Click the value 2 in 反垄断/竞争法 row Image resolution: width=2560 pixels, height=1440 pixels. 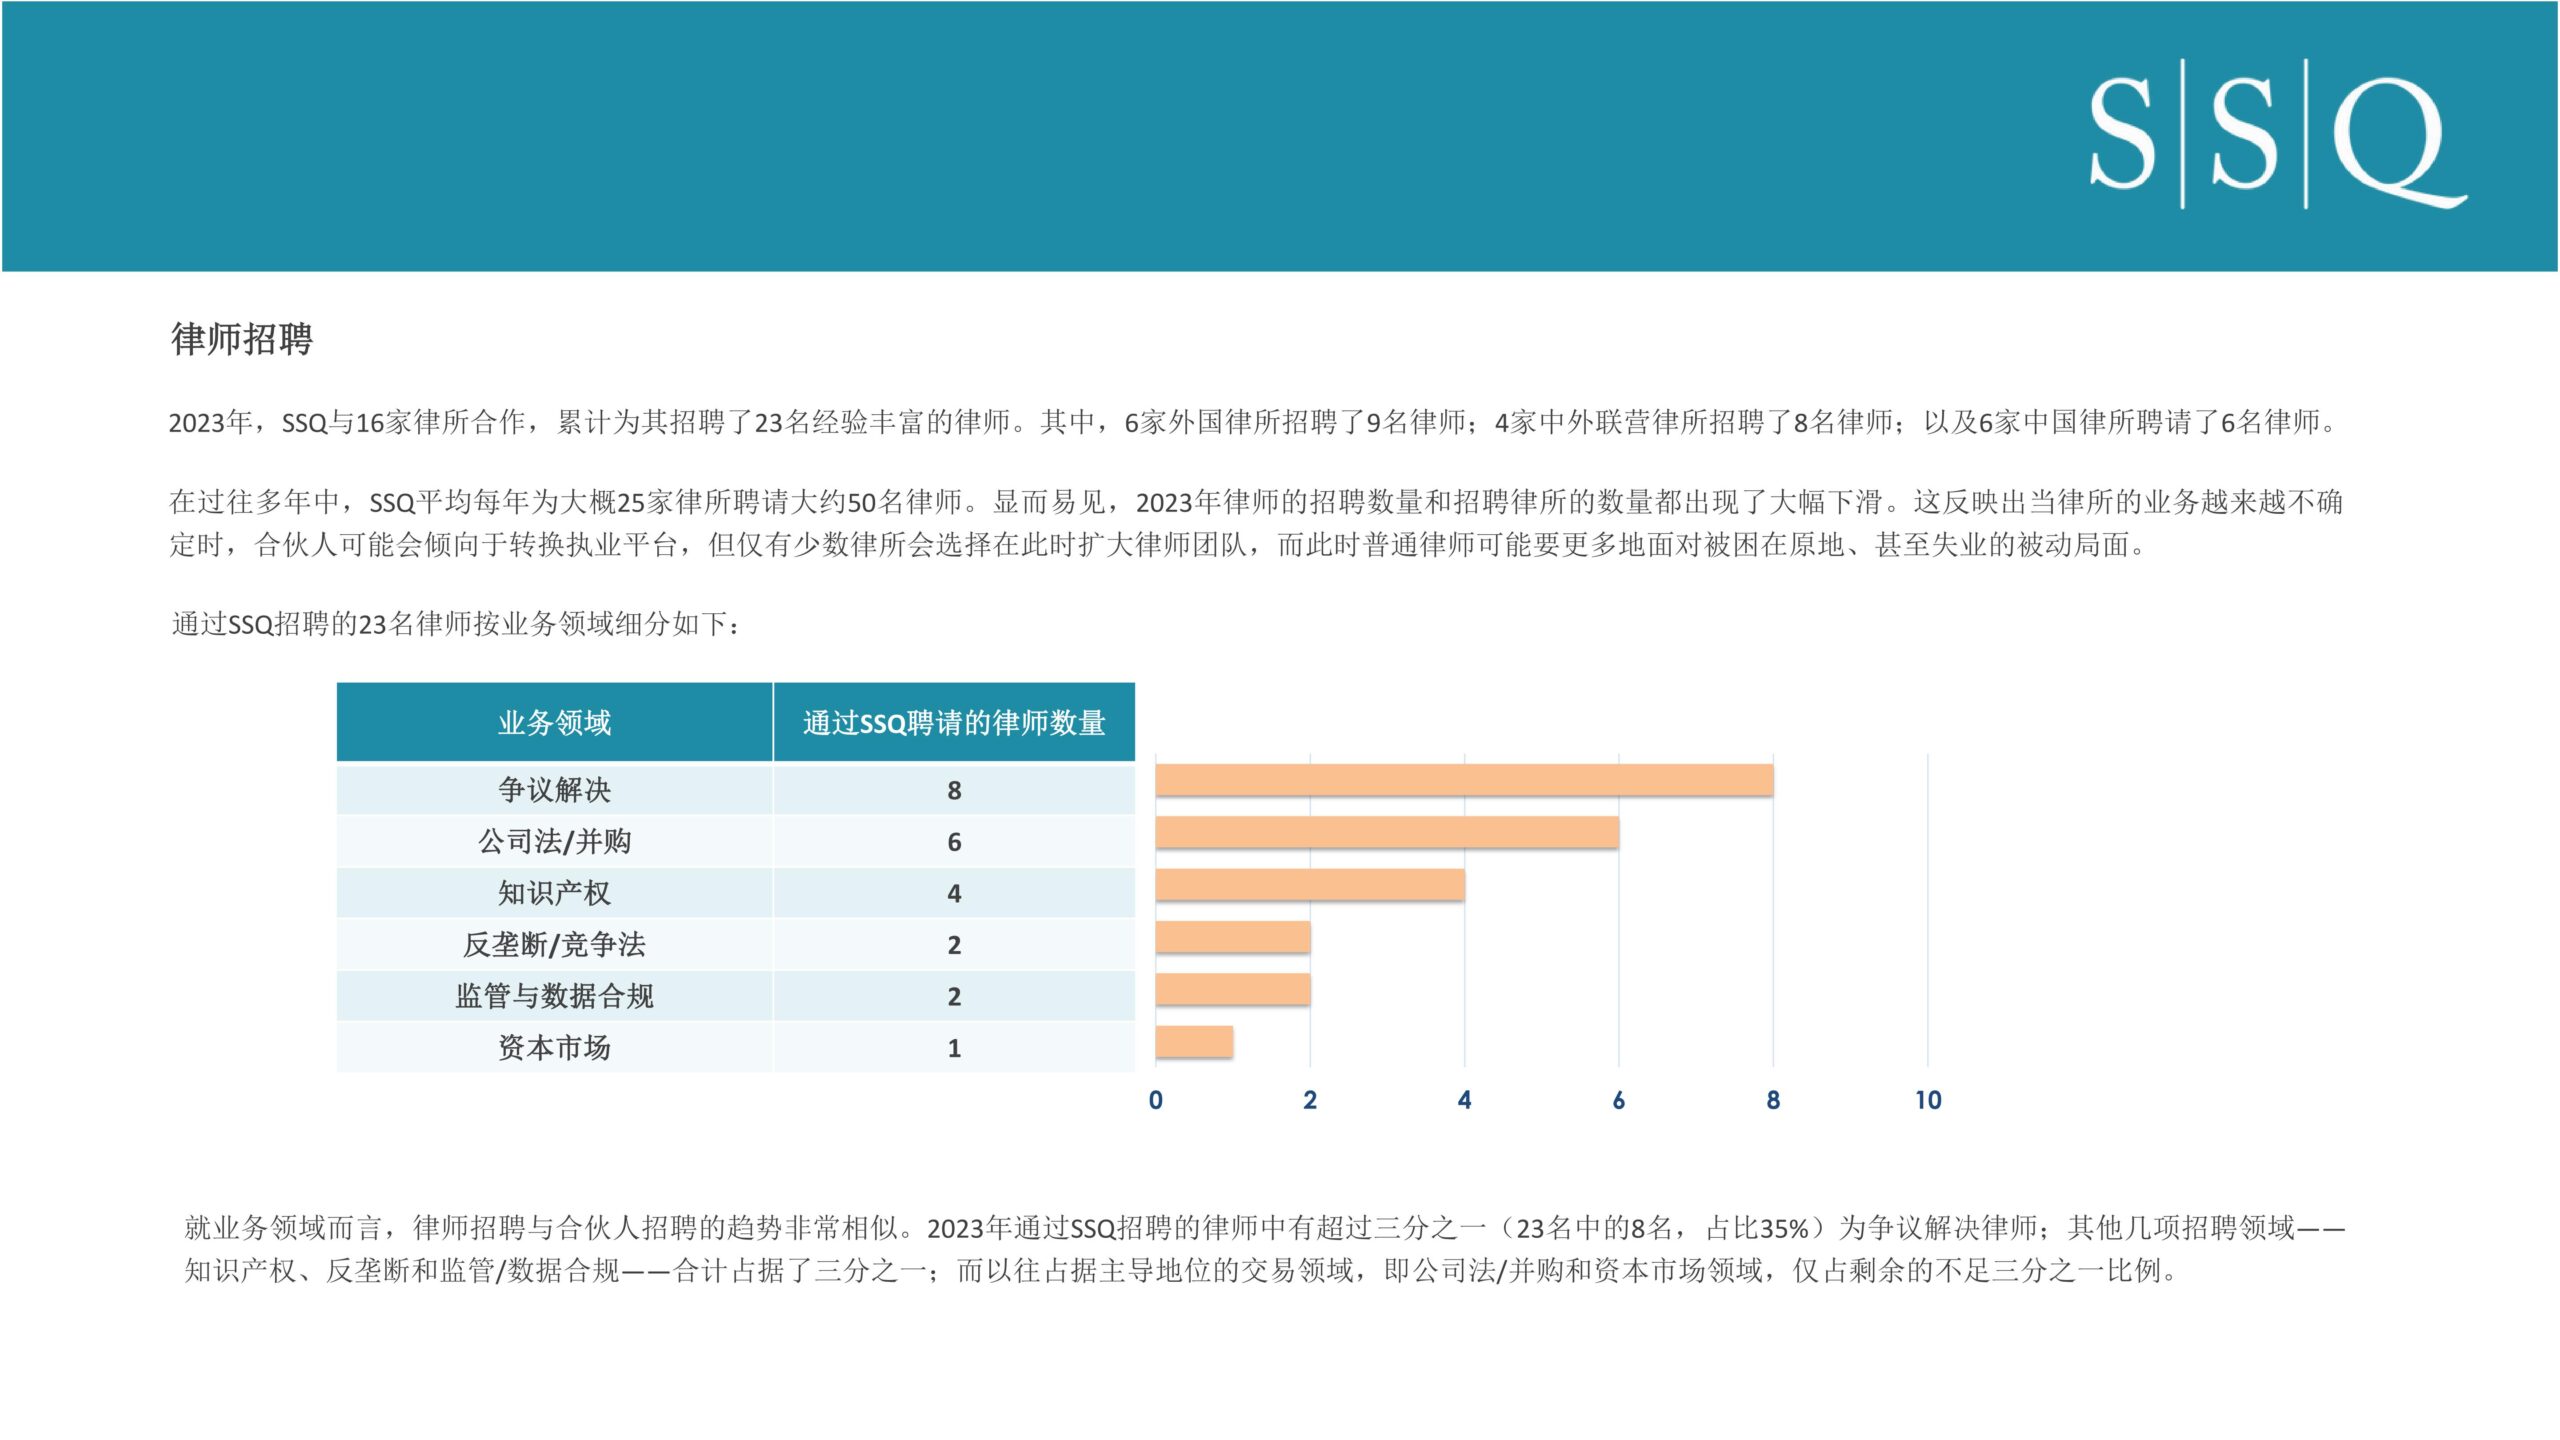pyautogui.click(x=954, y=945)
